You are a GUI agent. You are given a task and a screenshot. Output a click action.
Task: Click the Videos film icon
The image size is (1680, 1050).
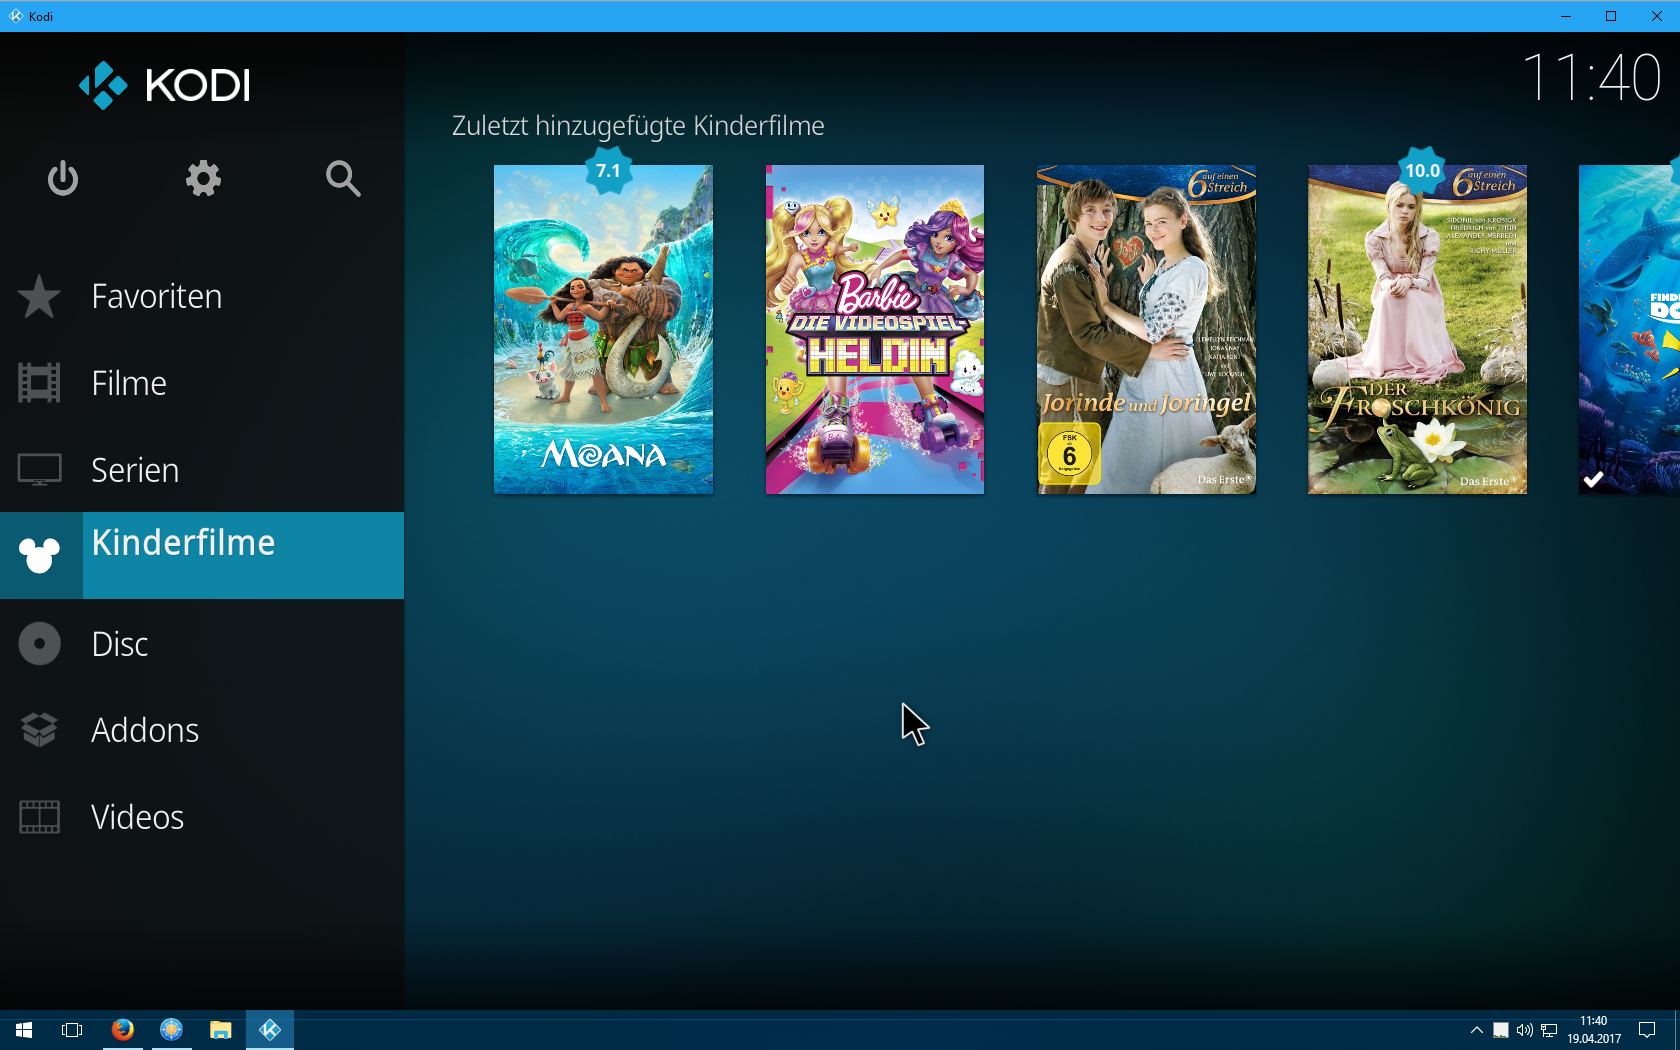[39, 817]
